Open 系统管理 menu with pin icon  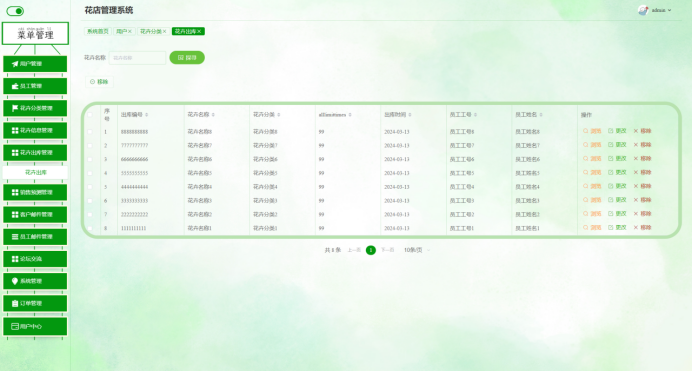pyautogui.click(x=35, y=281)
